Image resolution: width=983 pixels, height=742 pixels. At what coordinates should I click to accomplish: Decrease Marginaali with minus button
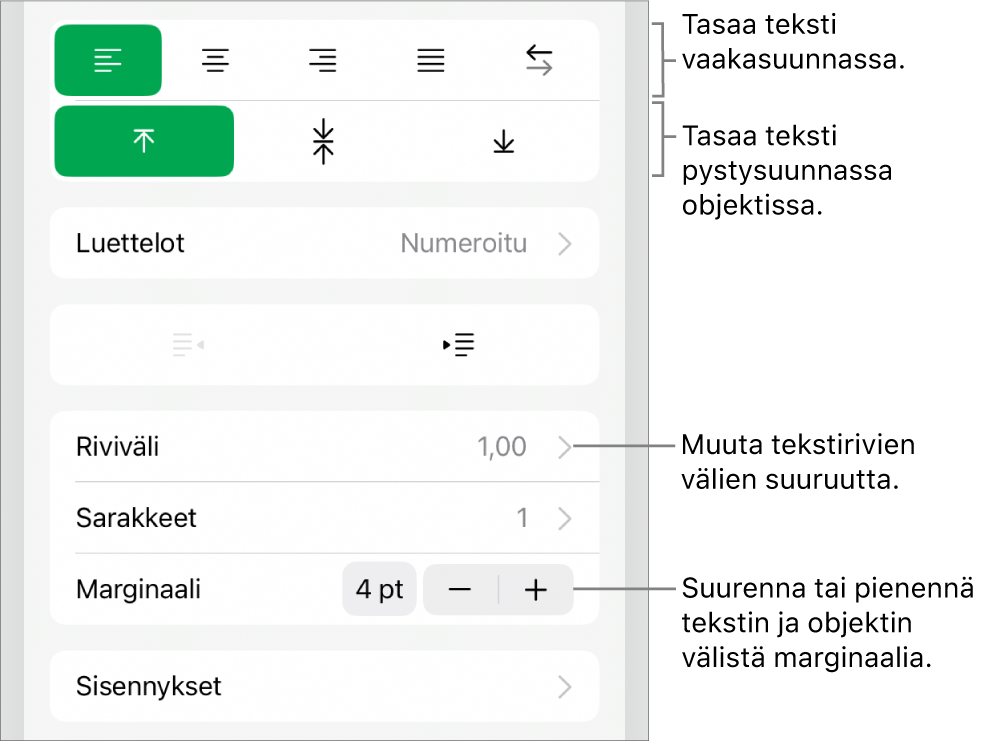[460, 590]
